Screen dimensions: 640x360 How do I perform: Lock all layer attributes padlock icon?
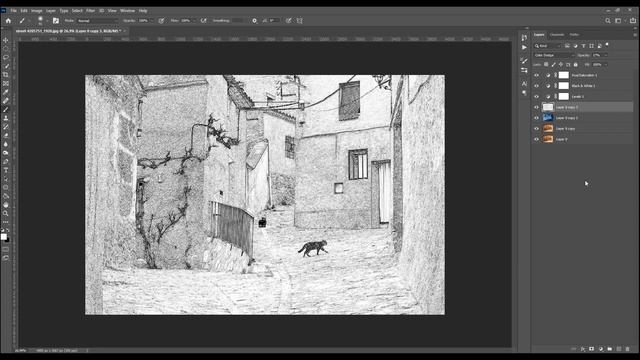tap(576, 64)
